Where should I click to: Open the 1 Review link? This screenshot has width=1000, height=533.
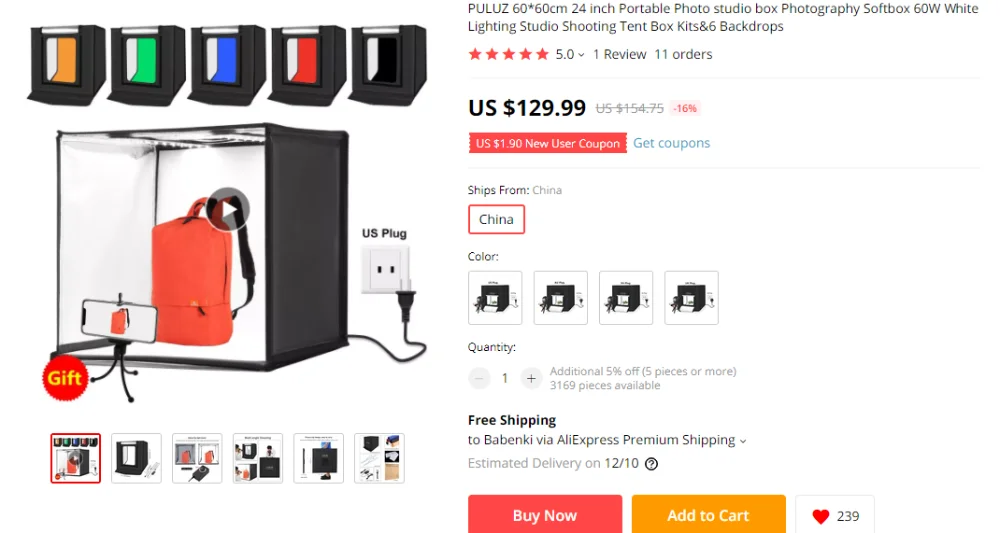point(619,54)
